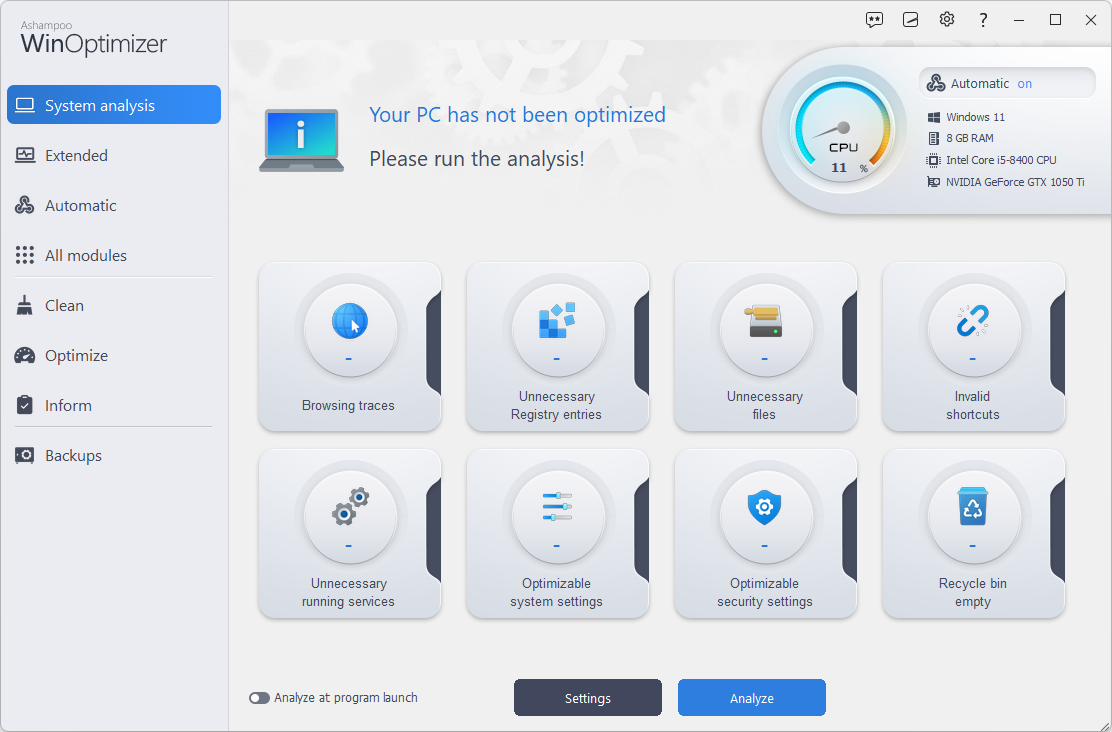Expand the Unnecessary running services card side tab
The height and width of the screenshot is (732, 1112).
[433, 530]
